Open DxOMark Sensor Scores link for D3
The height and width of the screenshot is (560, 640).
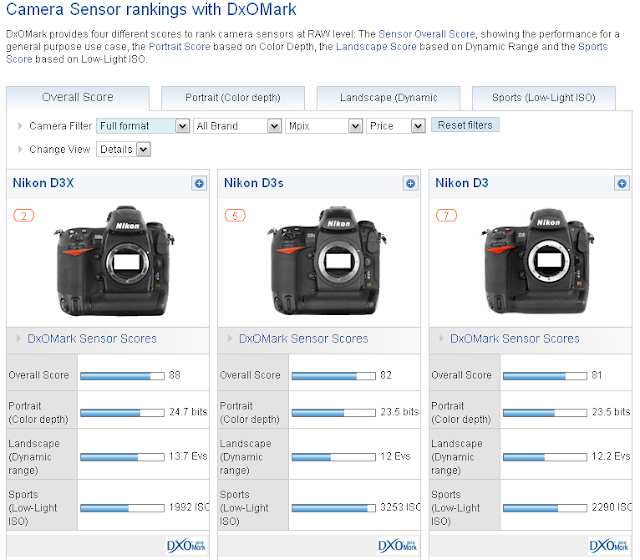515,339
